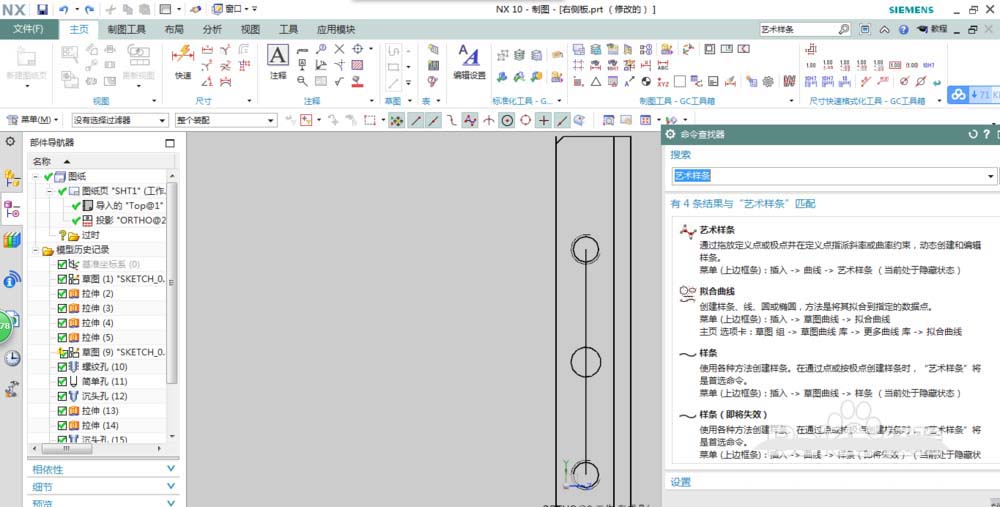Click the search magnifier in the command finder box
Viewport: 1000px width, 507px height.
[x=845, y=29]
